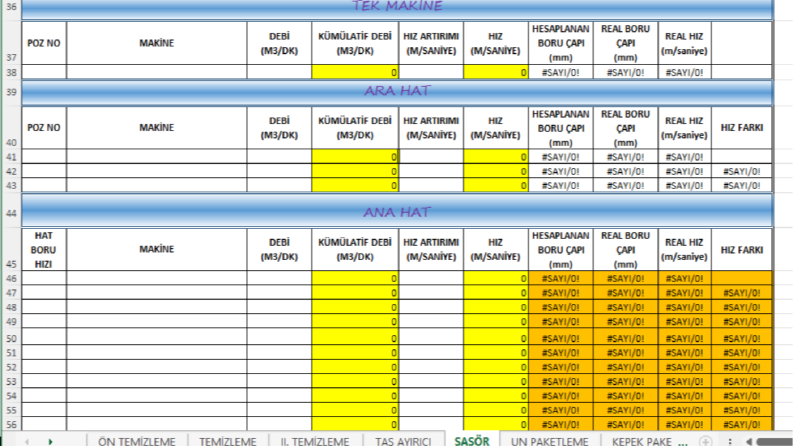The image size is (793, 446).
Task: Select row header 41
Action: pyautogui.click(x=11, y=157)
